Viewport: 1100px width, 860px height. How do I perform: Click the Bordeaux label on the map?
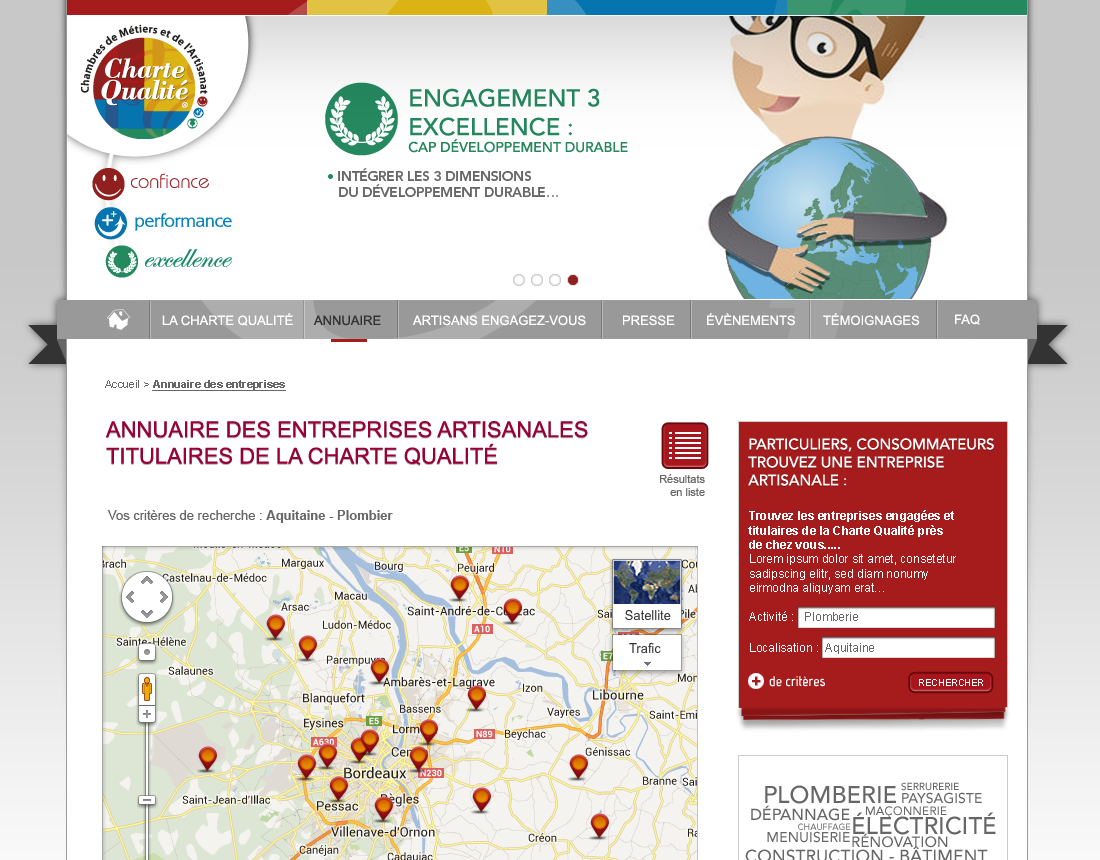[375, 773]
